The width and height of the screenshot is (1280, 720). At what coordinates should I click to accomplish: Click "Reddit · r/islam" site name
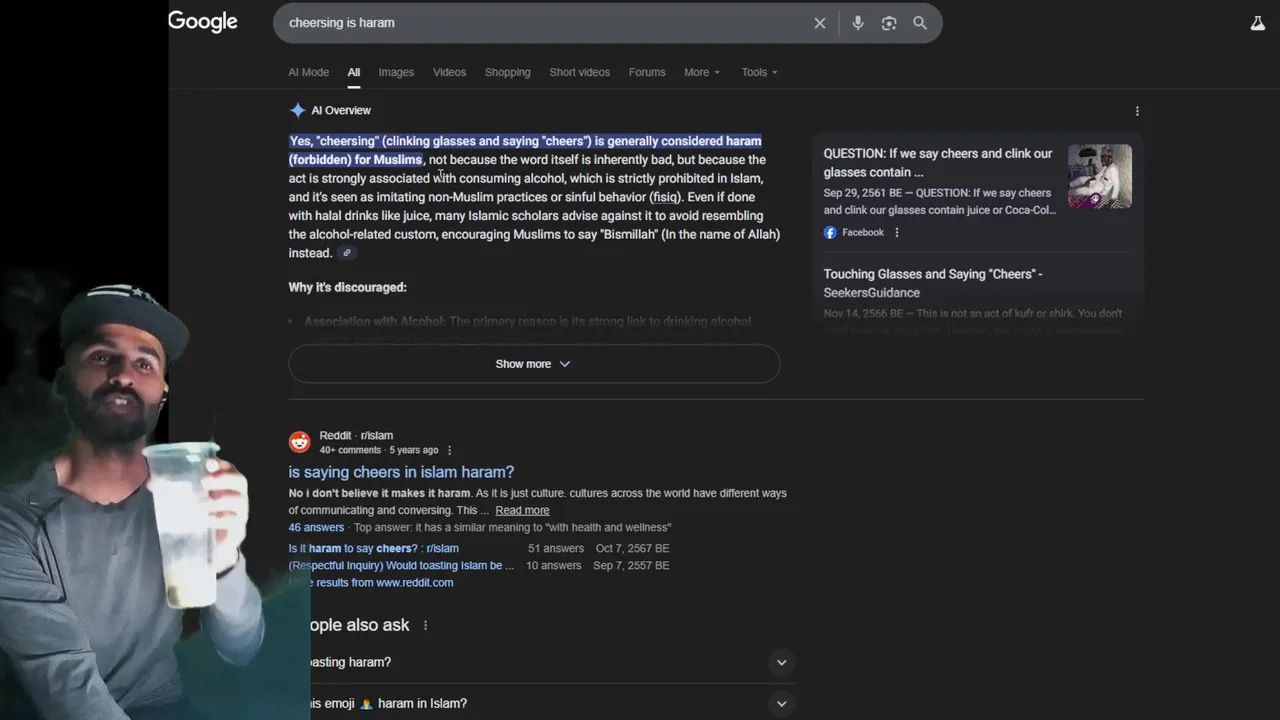coord(356,436)
